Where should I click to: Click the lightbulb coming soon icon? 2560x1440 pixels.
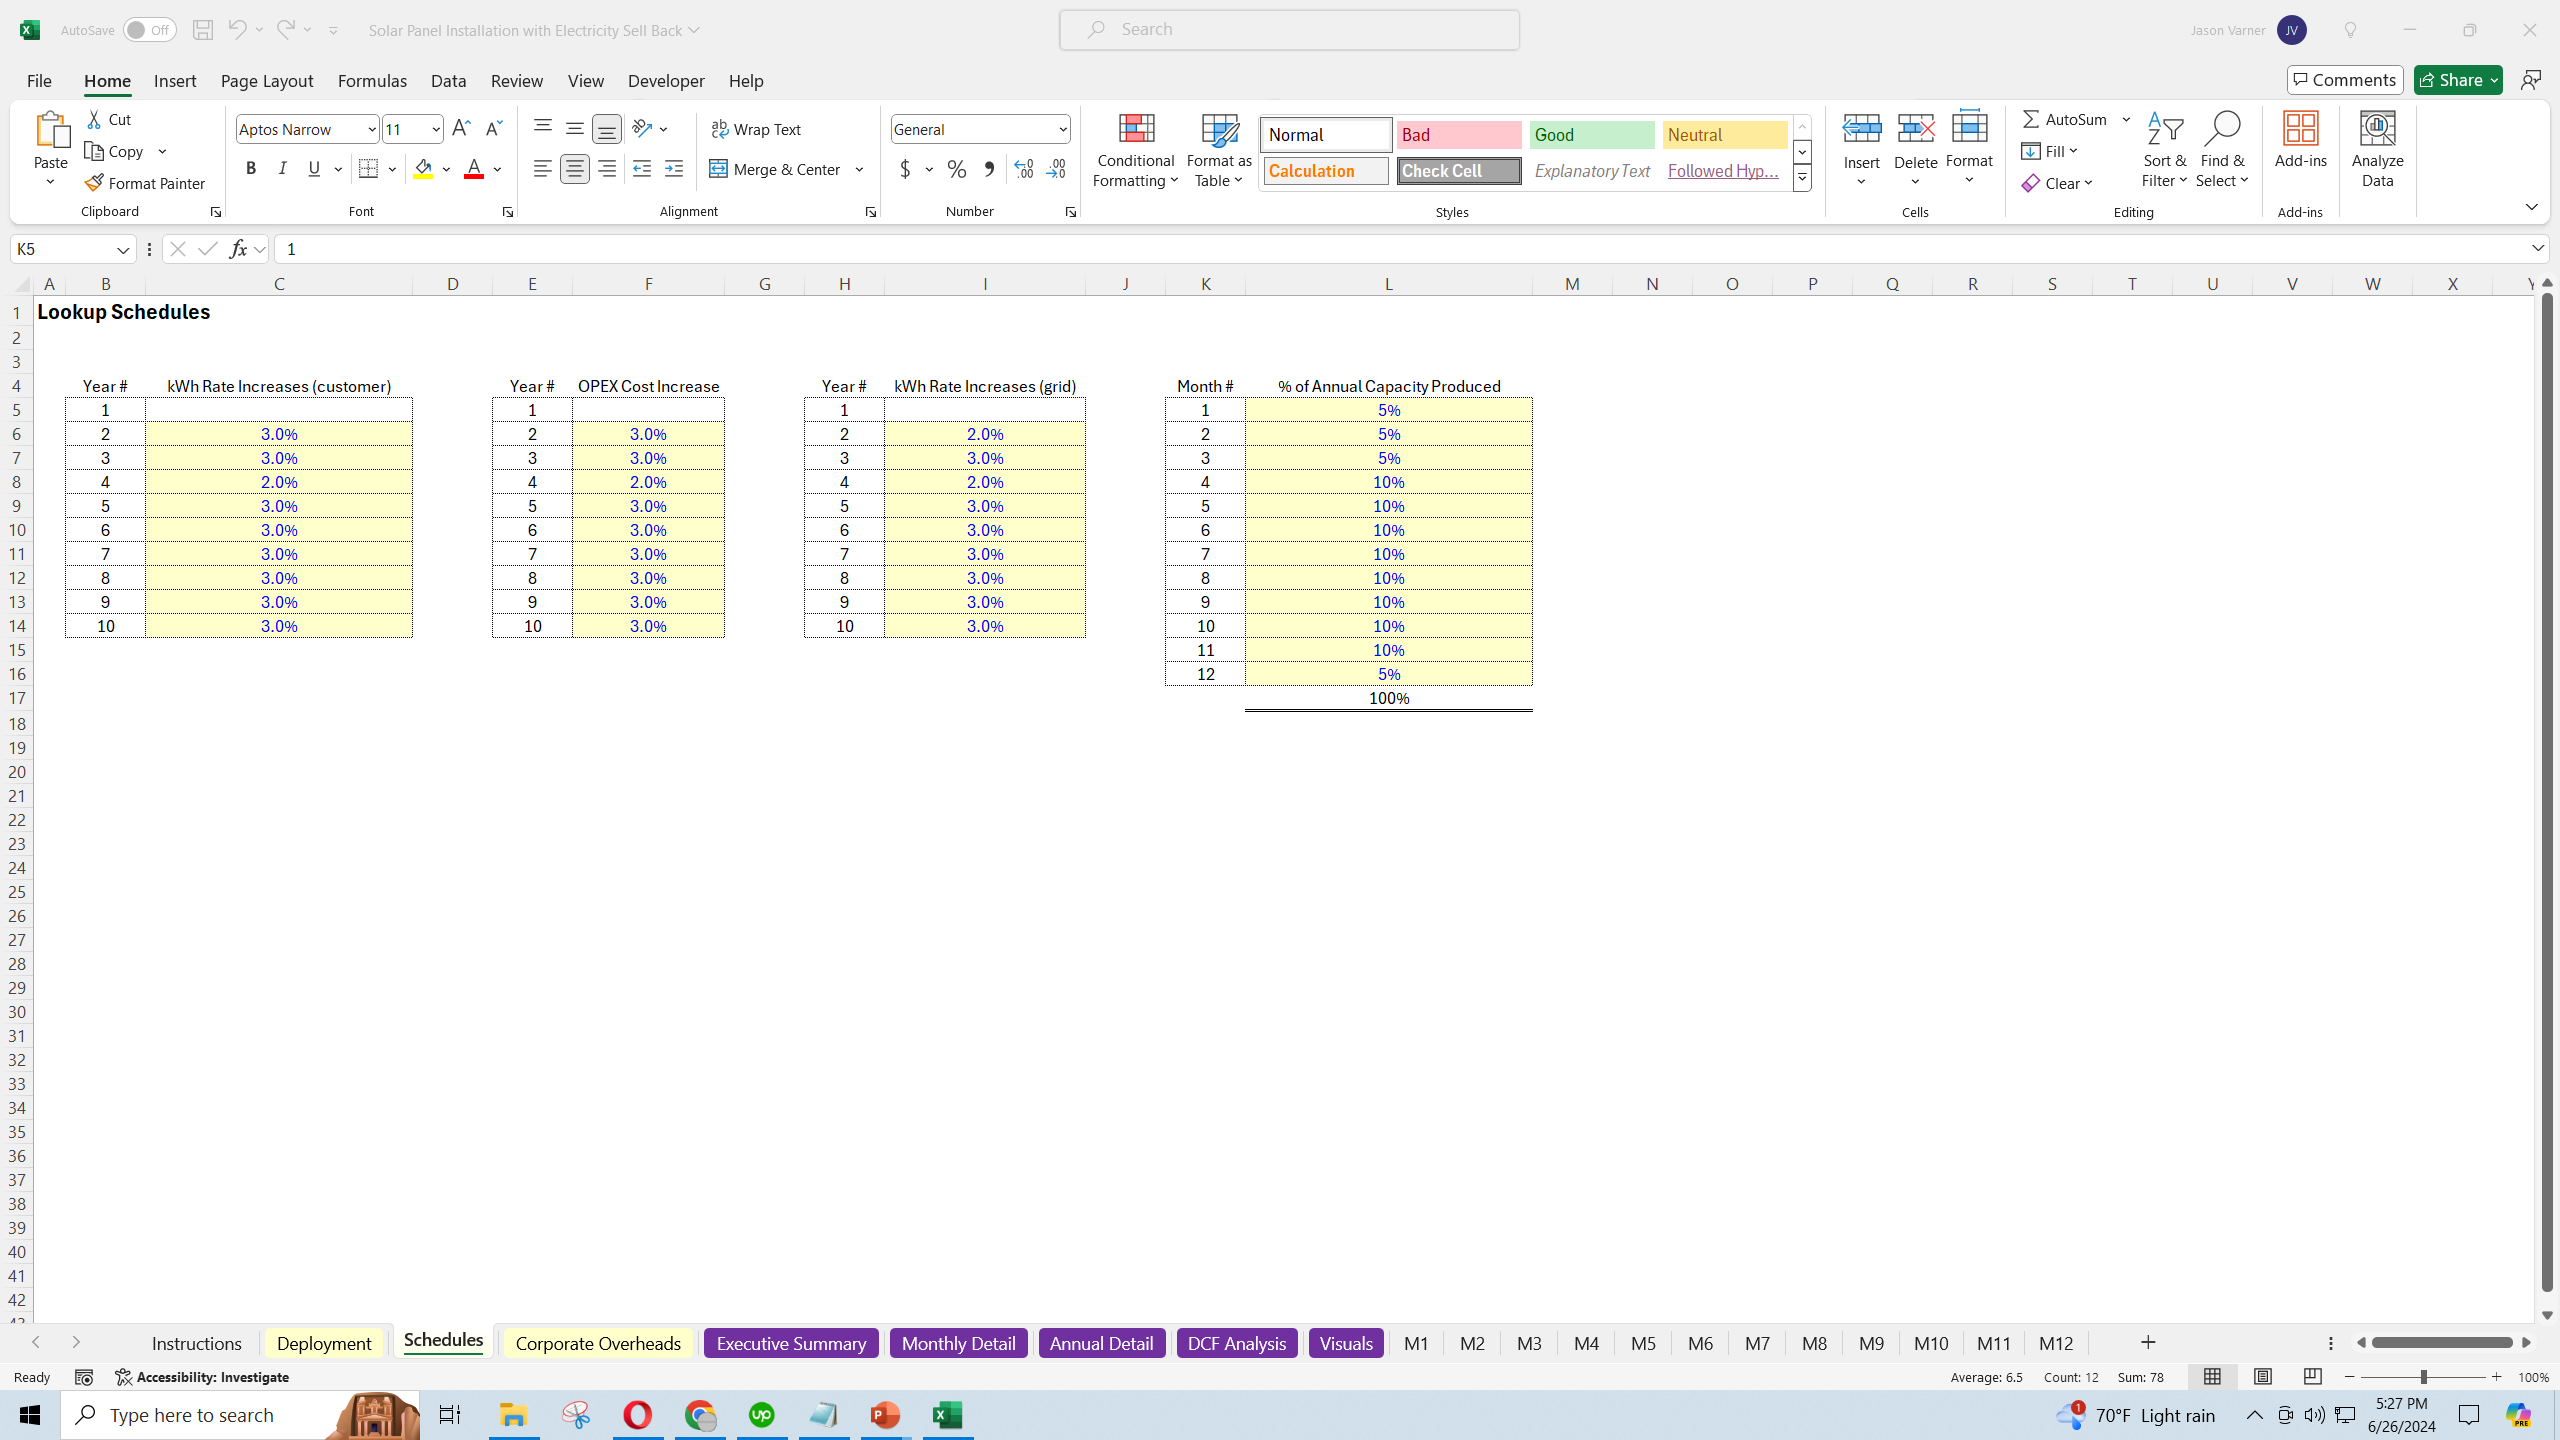tap(2350, 30)
